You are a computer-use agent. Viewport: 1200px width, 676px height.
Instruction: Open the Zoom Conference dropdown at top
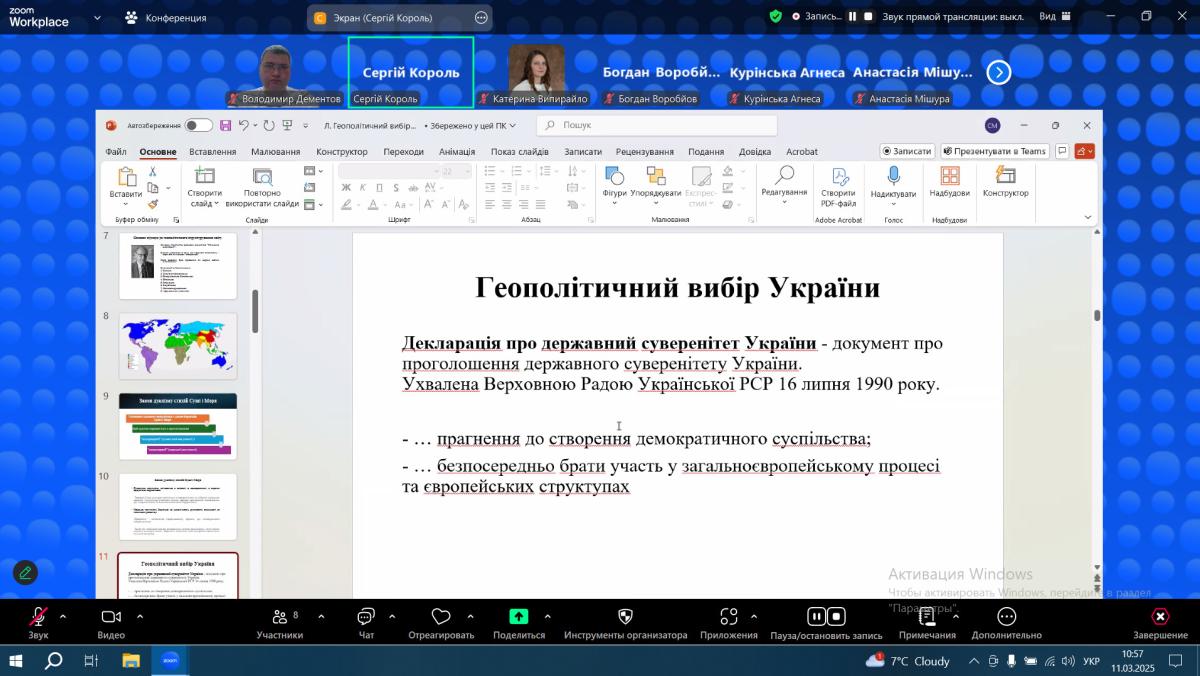click(x=166, y=18)
